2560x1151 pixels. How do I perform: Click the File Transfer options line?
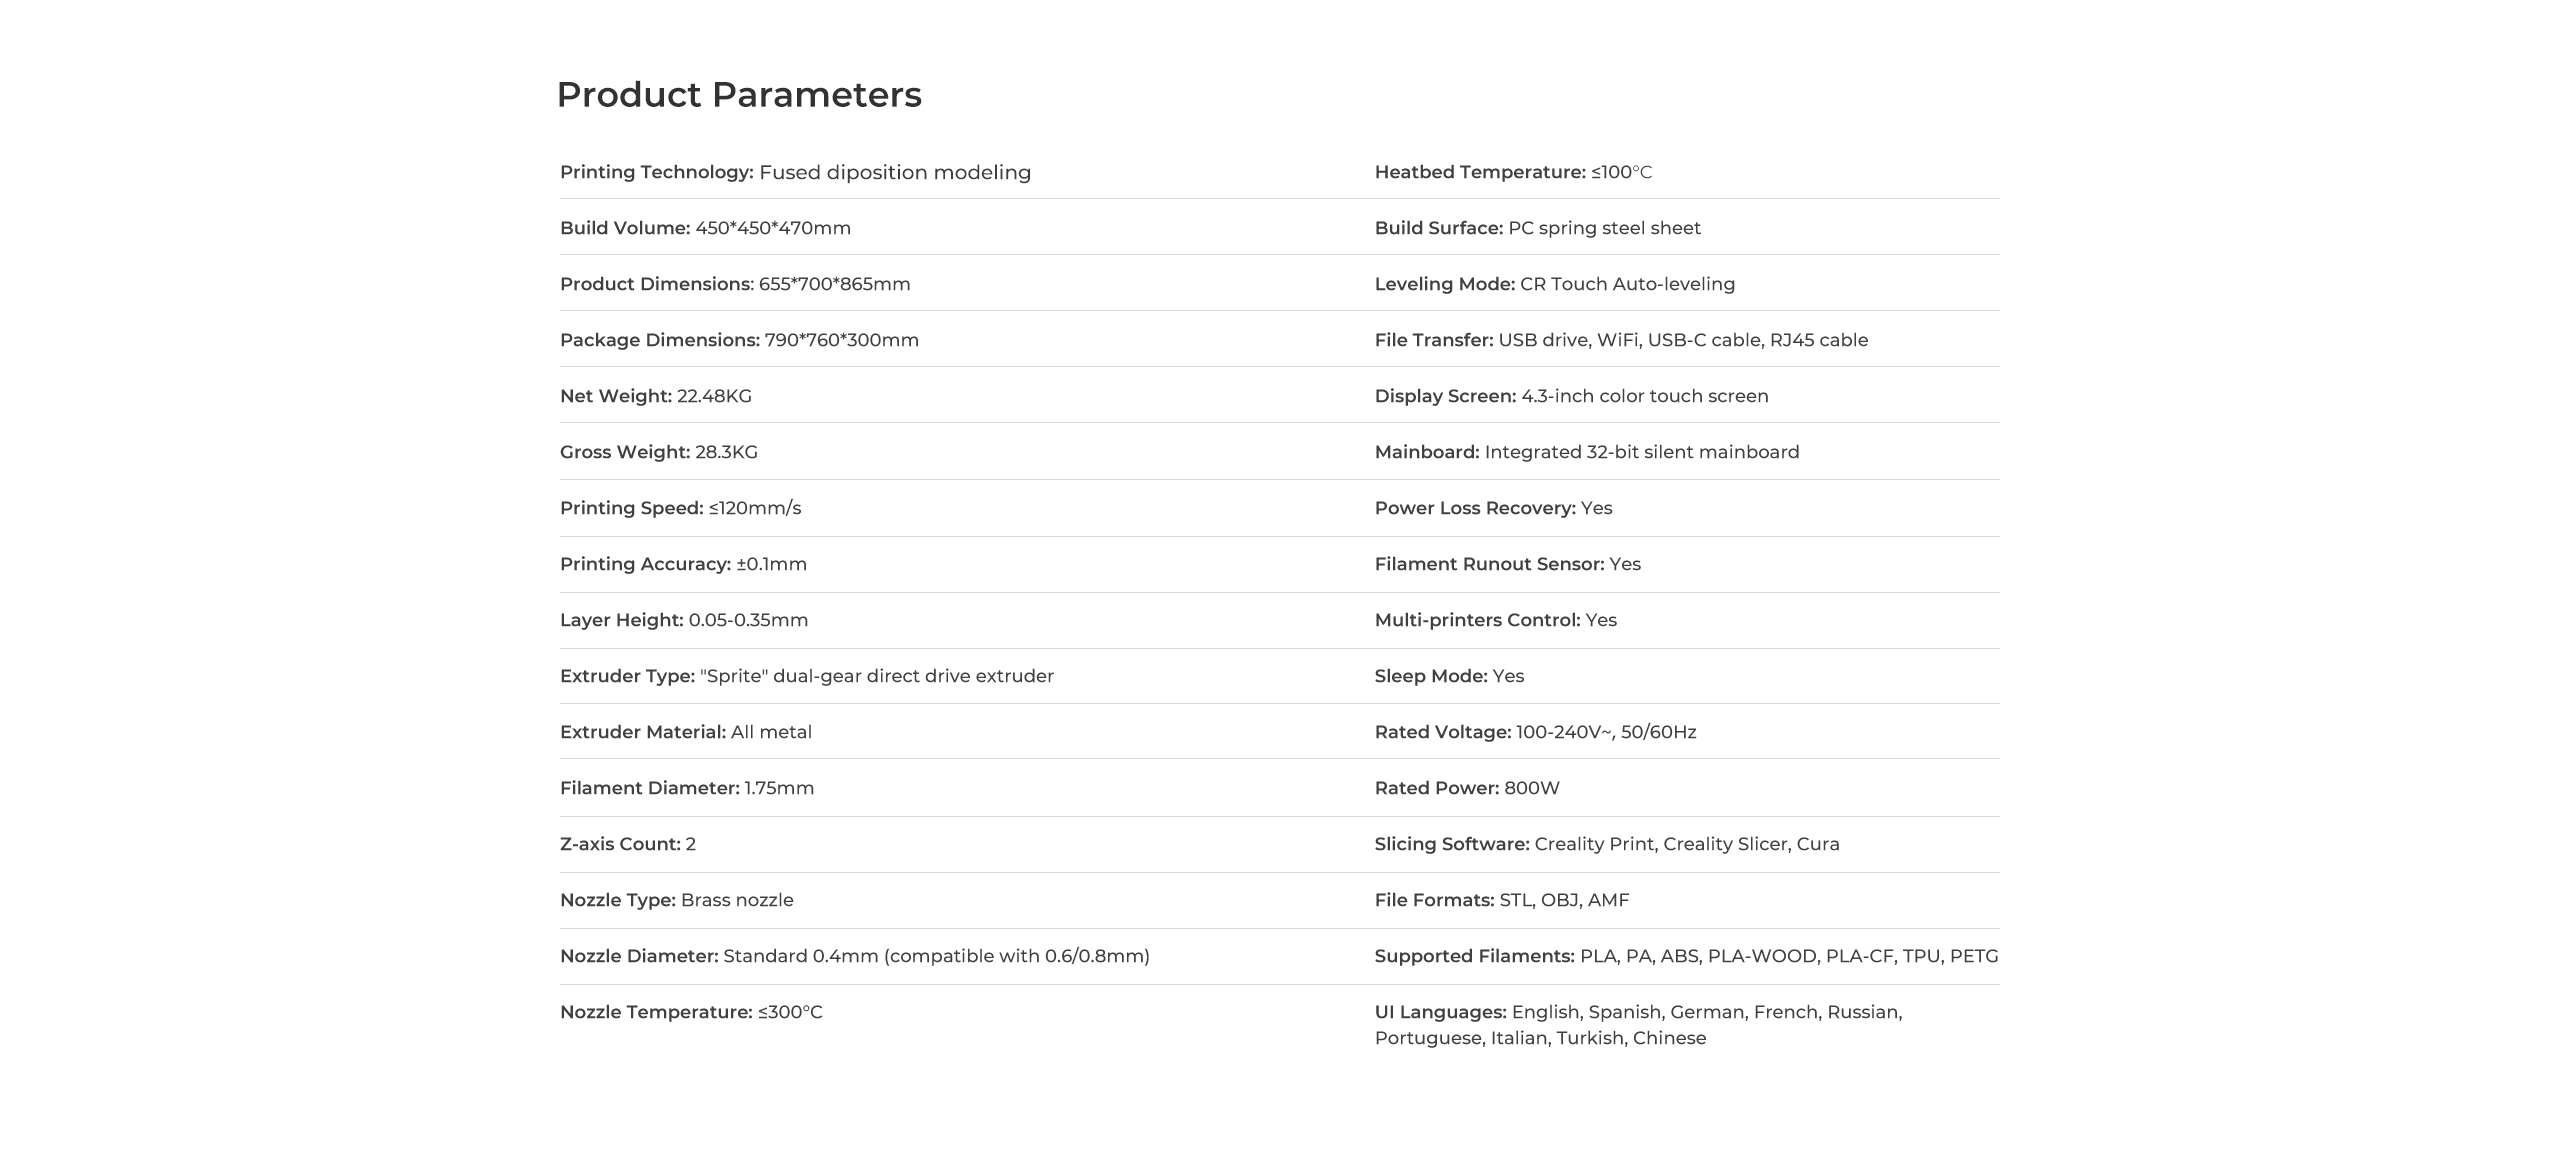click(1620, 340)
